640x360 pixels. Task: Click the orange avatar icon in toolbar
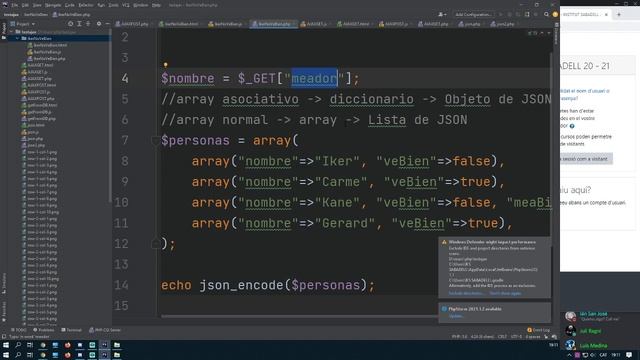pyautogui.click(x=555, y=15)
